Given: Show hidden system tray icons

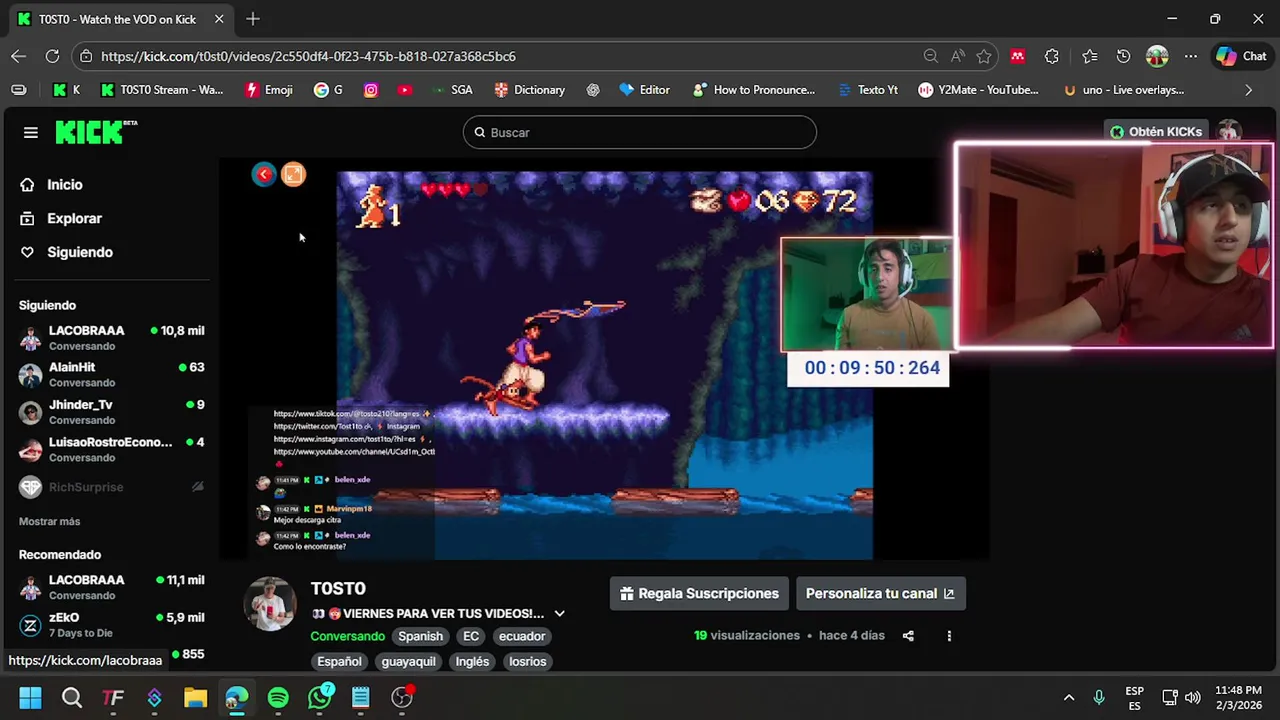Looking at the screenshot, I should [x=1068, y=698].
